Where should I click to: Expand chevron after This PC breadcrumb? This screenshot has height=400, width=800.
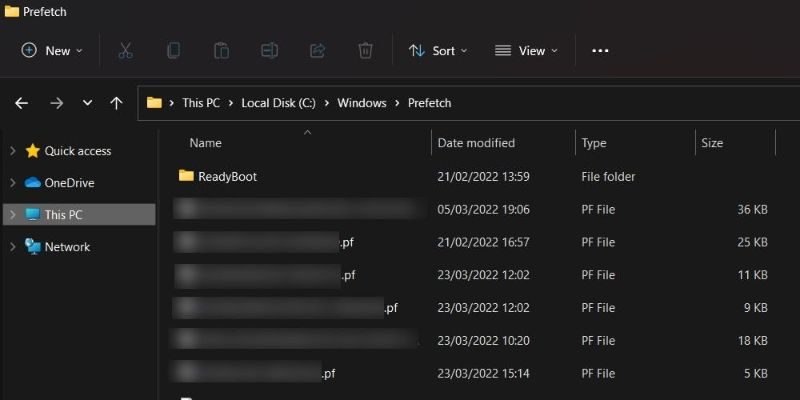(x=231, y=103)
